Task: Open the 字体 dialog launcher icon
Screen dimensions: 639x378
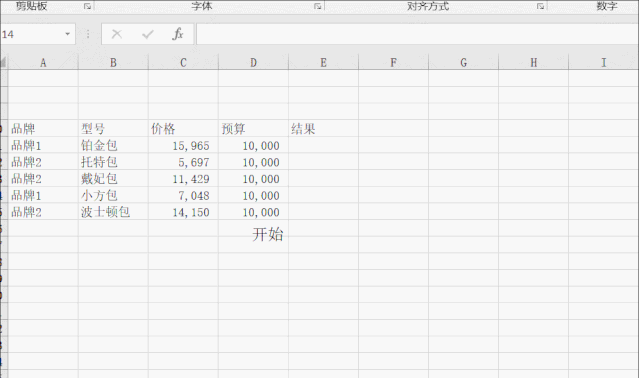Action: pos(317,6)
